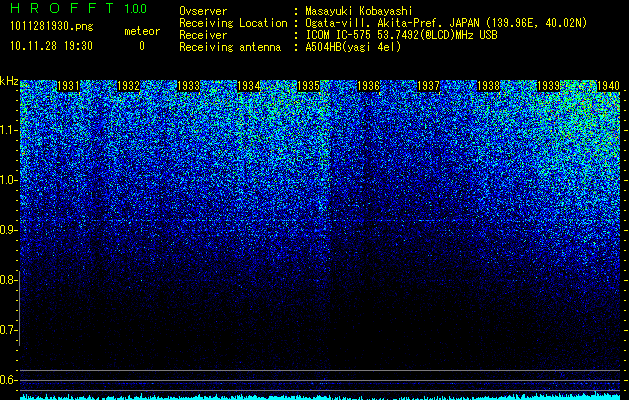
Task: Click the 1939 time marker
Action: coord(548,86)
